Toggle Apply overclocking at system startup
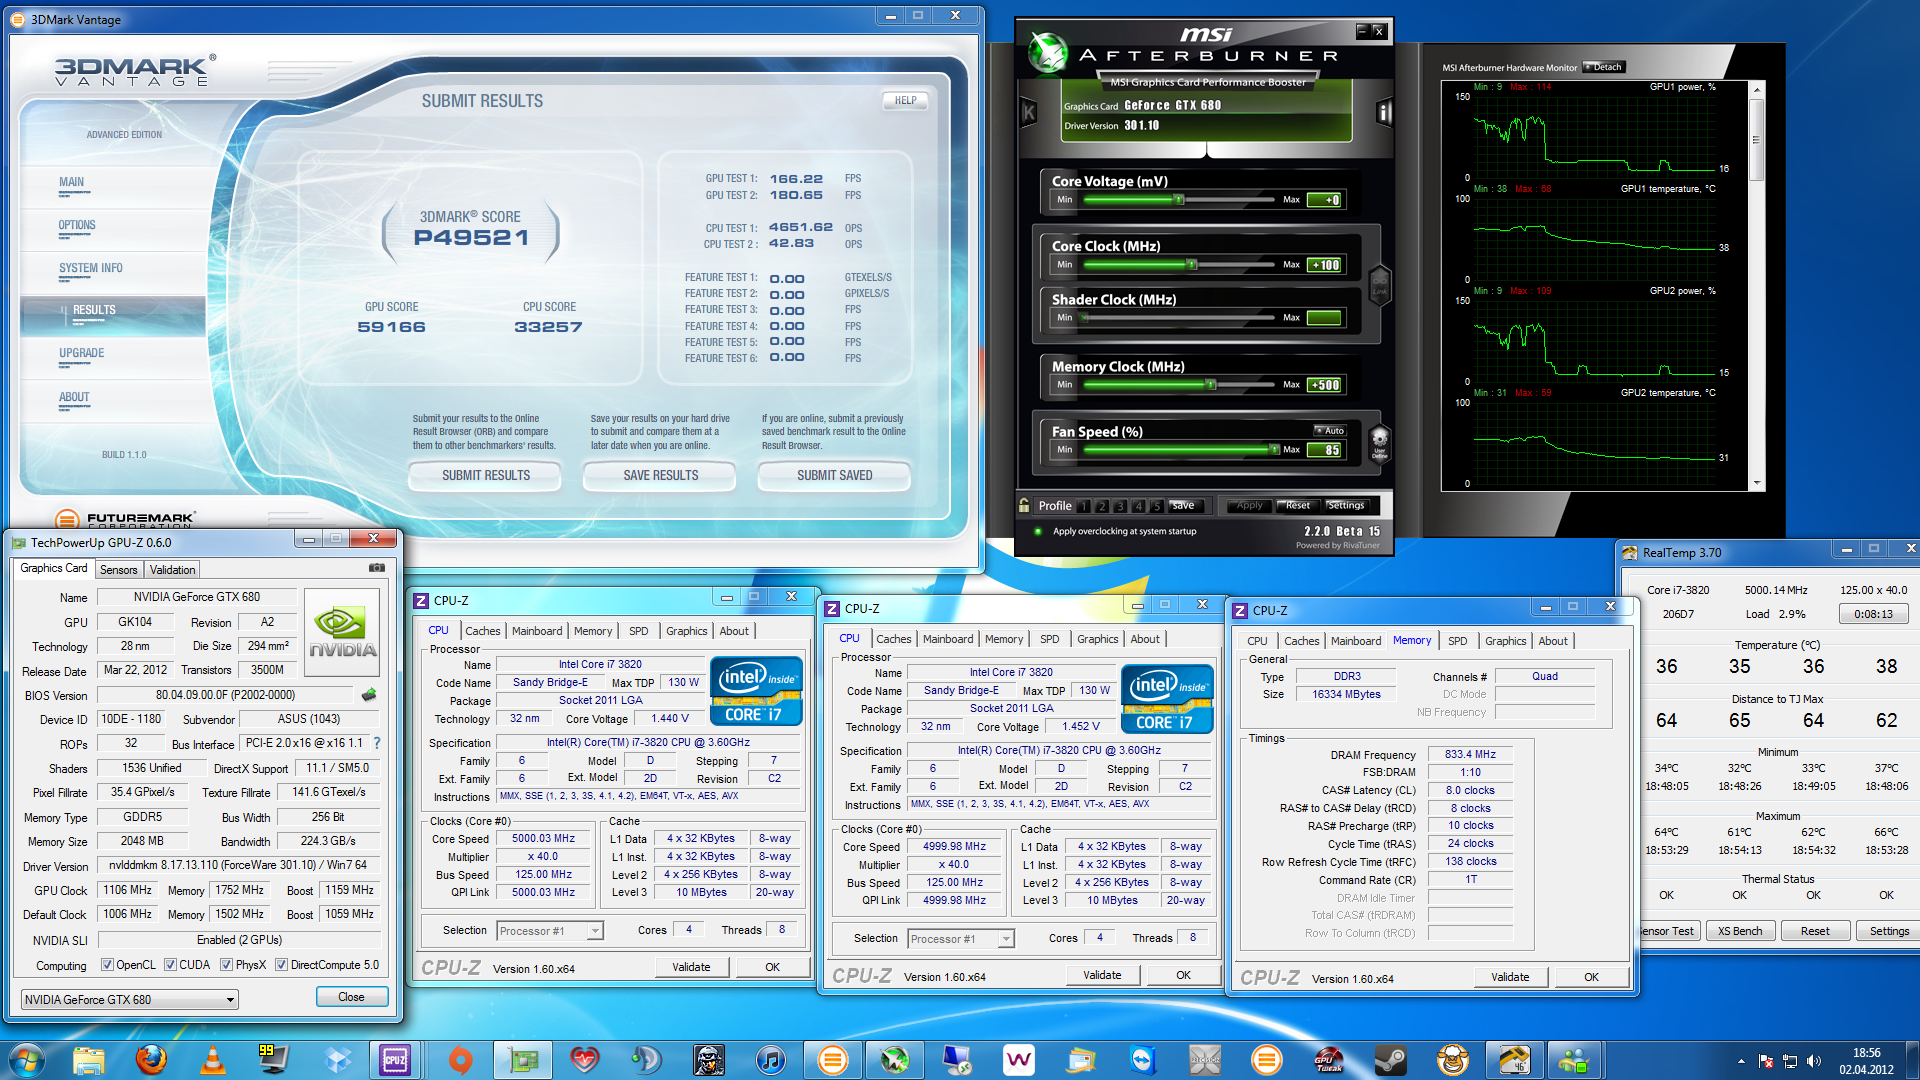The image size is (1920, 1080). [x=1038, y=531]
